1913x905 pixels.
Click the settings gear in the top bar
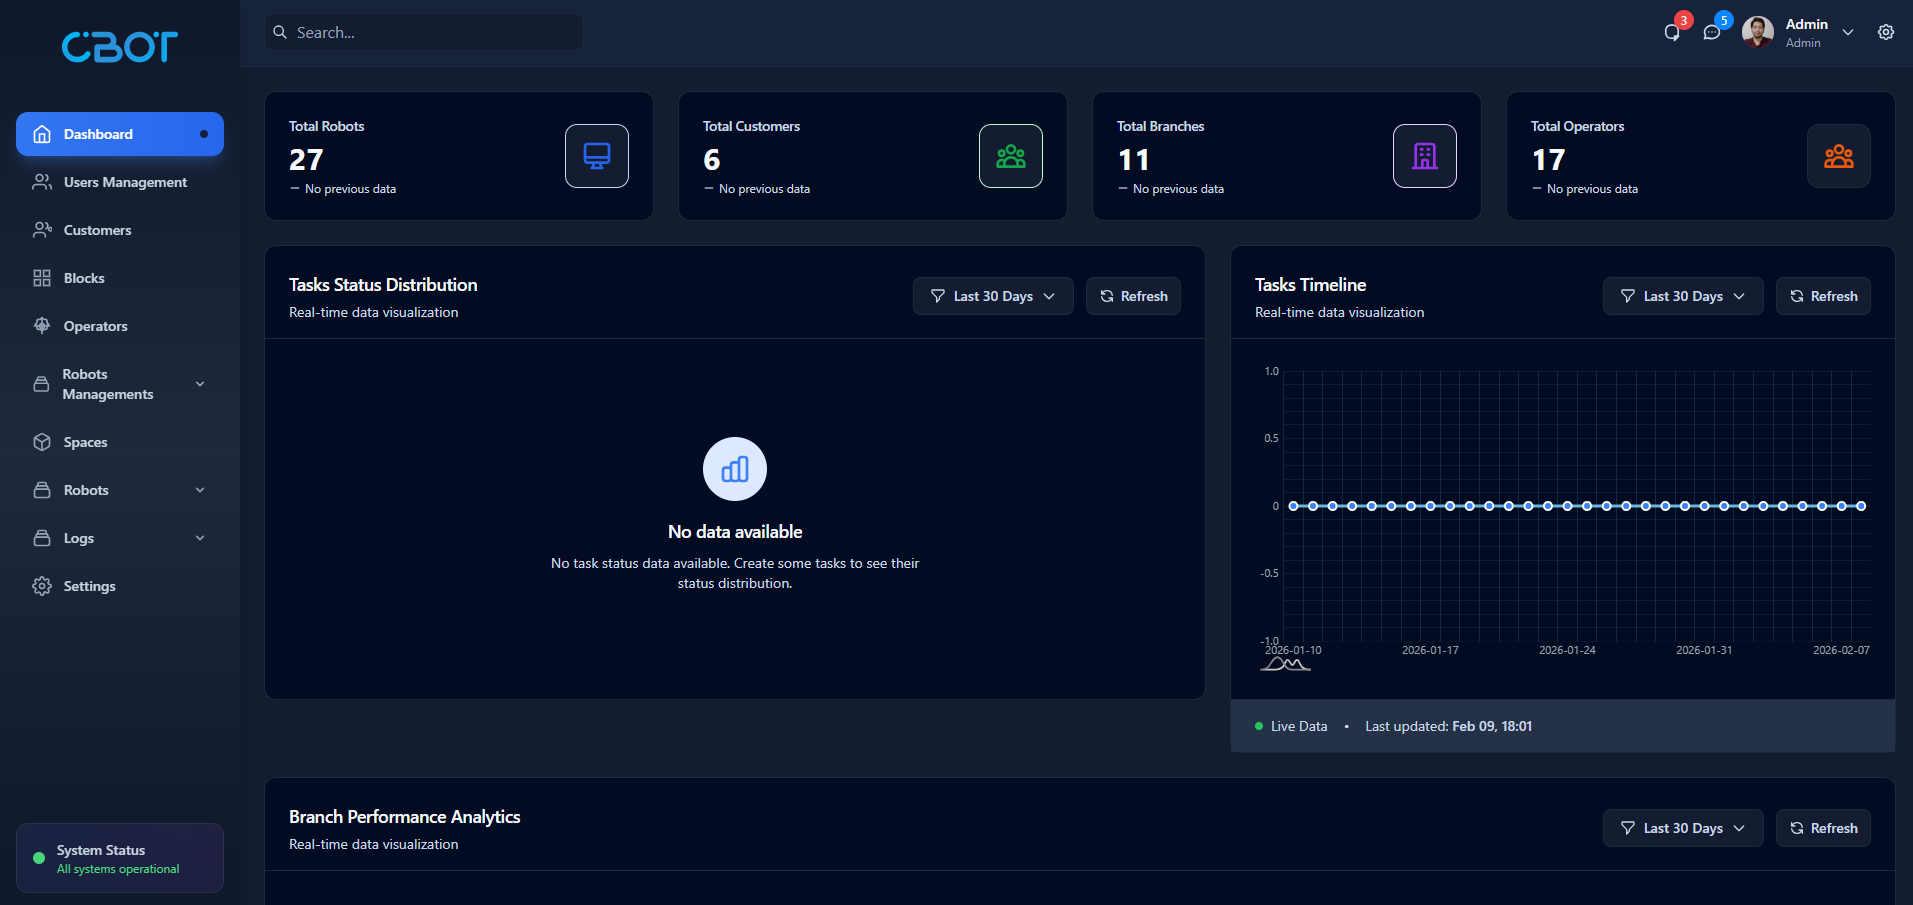(x=1885, y=32)
